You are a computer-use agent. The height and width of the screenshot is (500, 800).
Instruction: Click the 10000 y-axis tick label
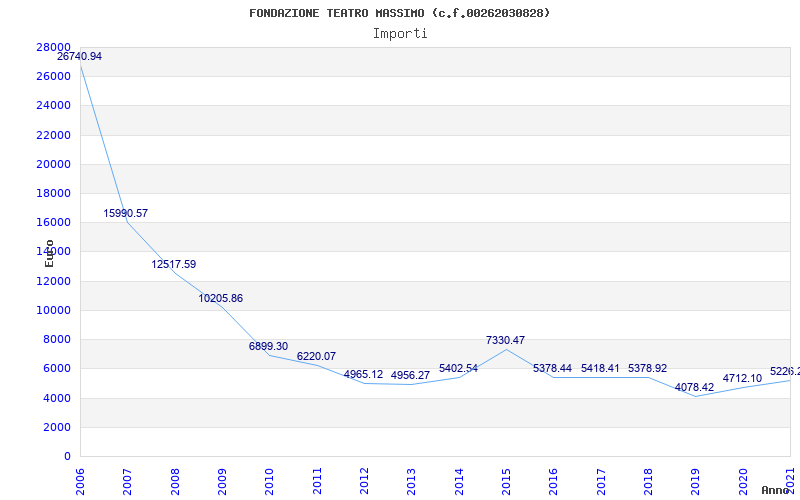(53, 310)
